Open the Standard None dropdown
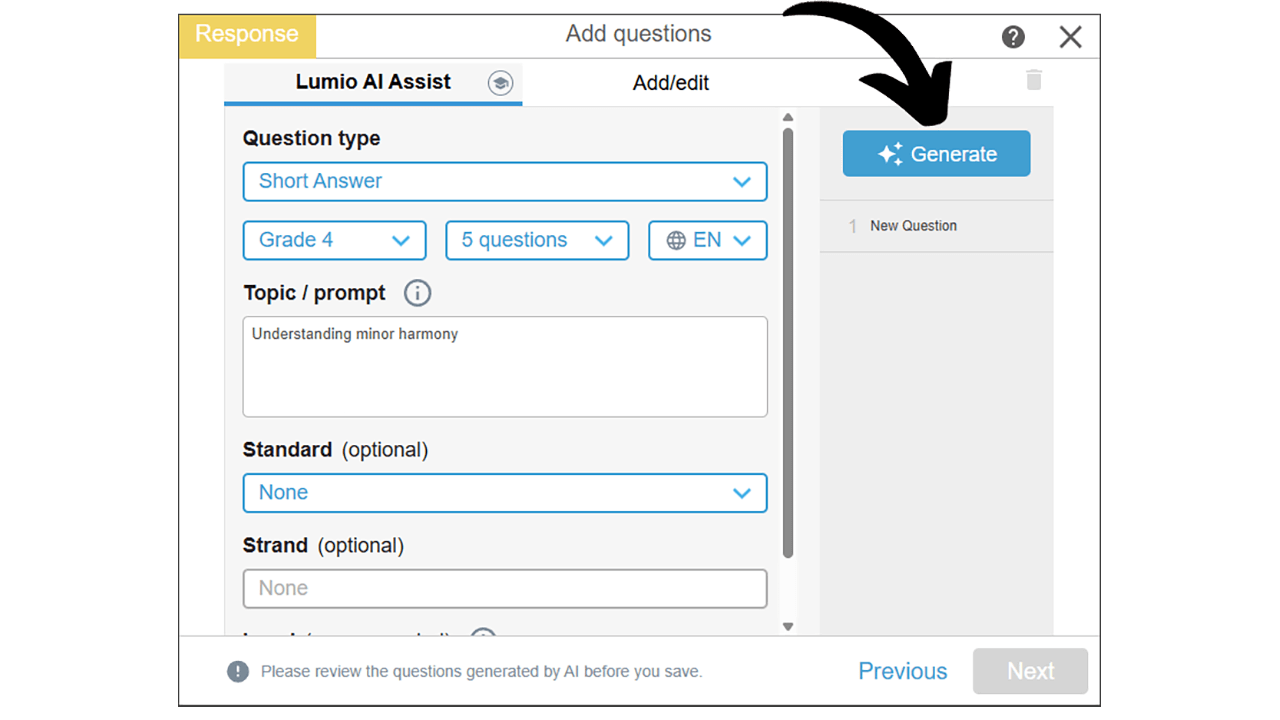This screenshot has width=1280, height=720. [505, 492]
